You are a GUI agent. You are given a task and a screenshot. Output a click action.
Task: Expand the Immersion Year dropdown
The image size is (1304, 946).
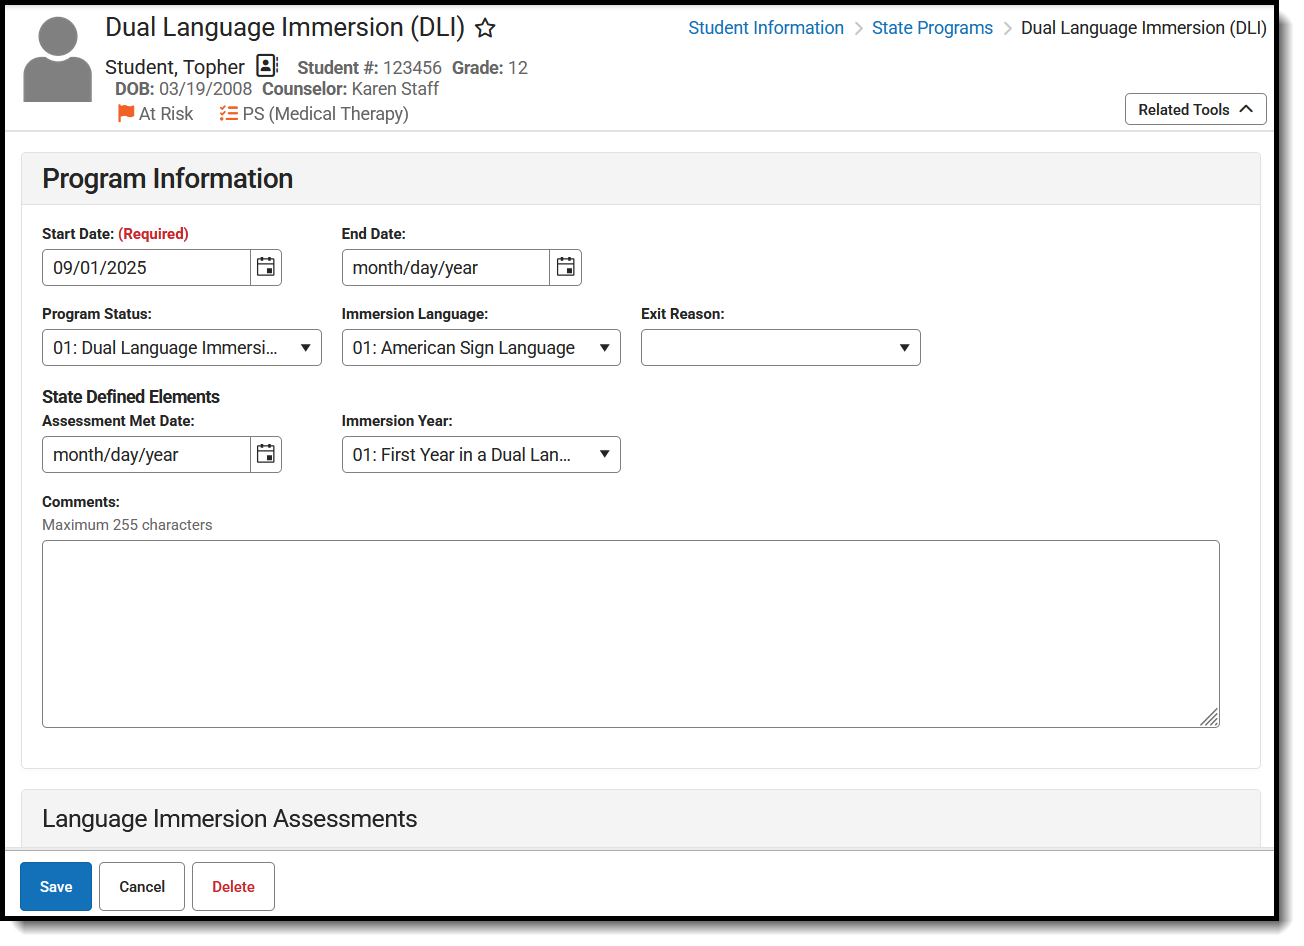point(481,455)
